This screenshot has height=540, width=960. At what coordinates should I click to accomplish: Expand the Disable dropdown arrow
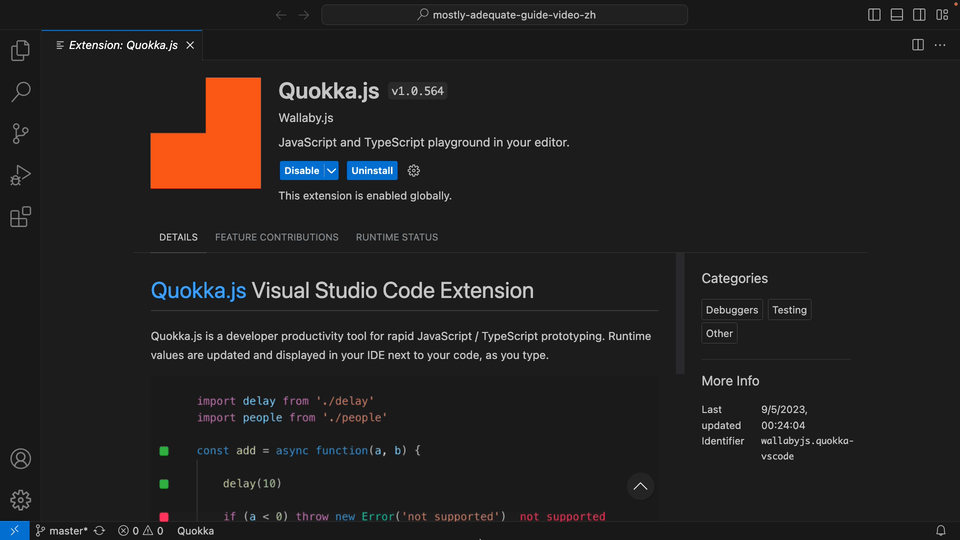pyautogui.click(x=331, y=171)
